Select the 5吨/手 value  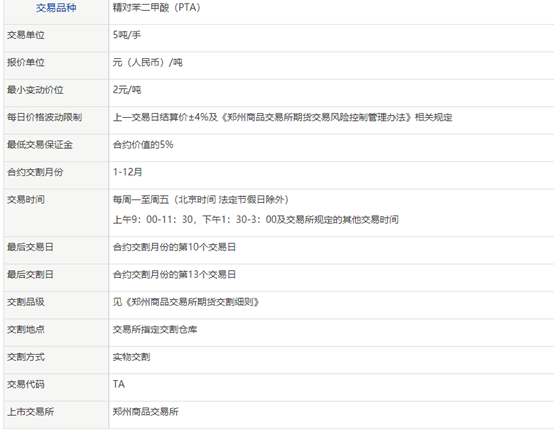pyautogui.click(x=127, y=35)
